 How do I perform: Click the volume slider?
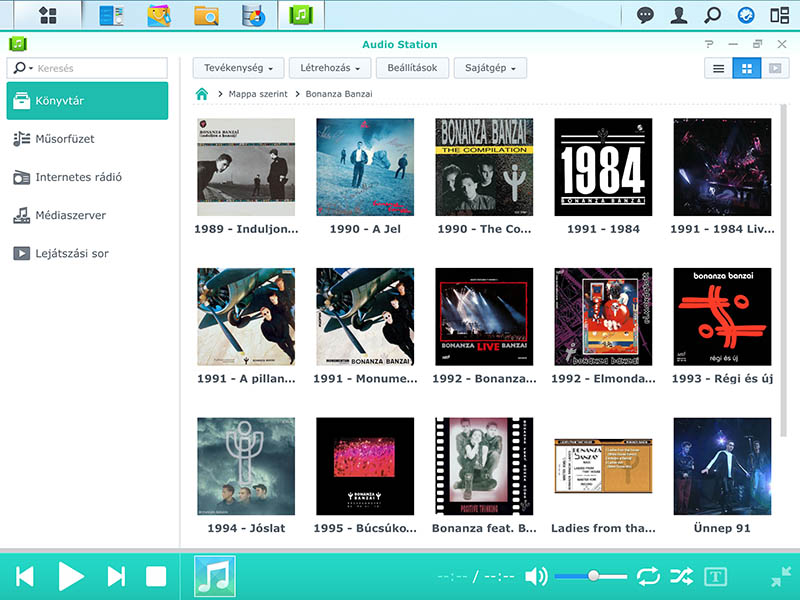coord(590,576)
